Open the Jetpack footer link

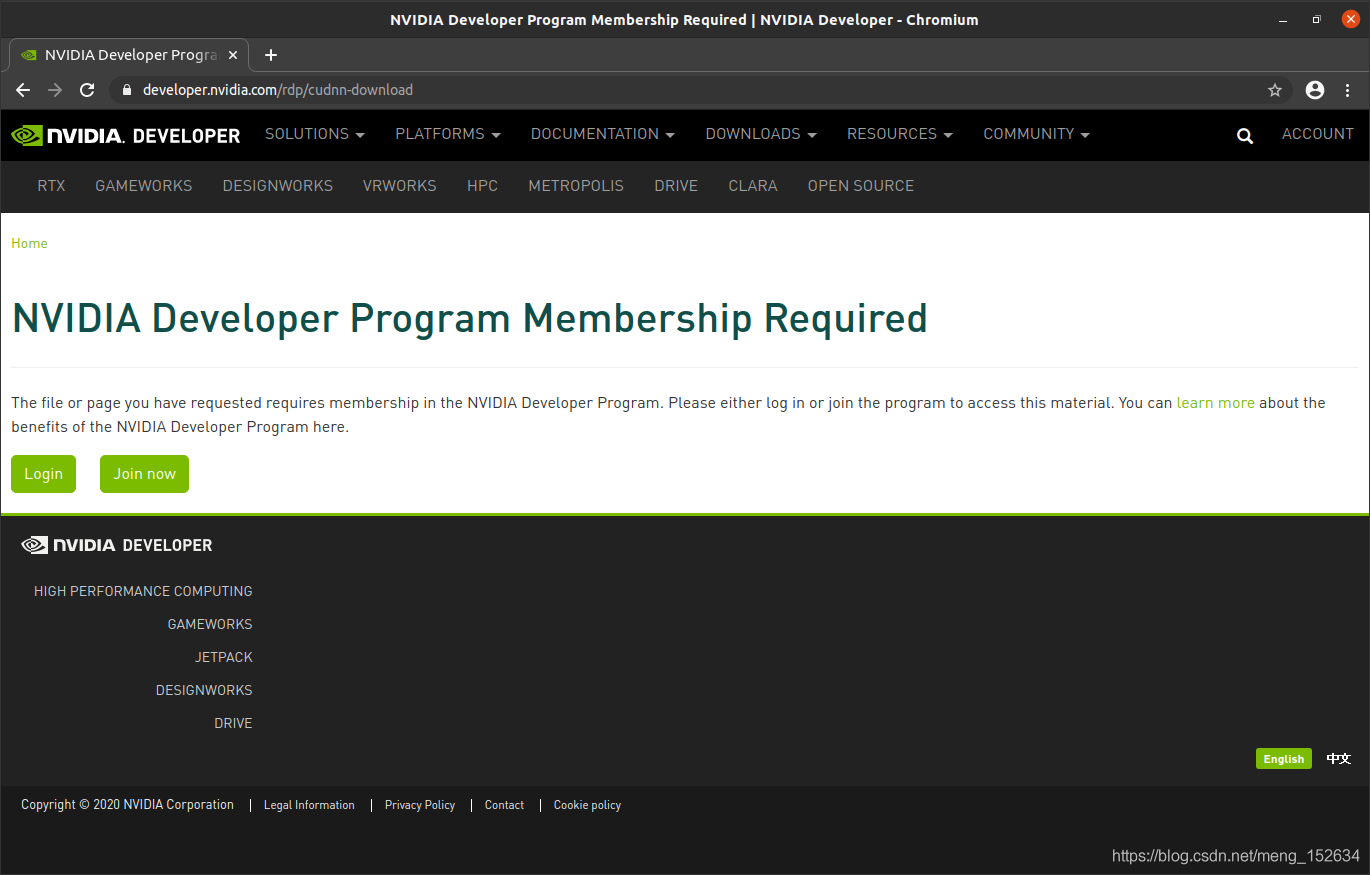tap(224, 657)
